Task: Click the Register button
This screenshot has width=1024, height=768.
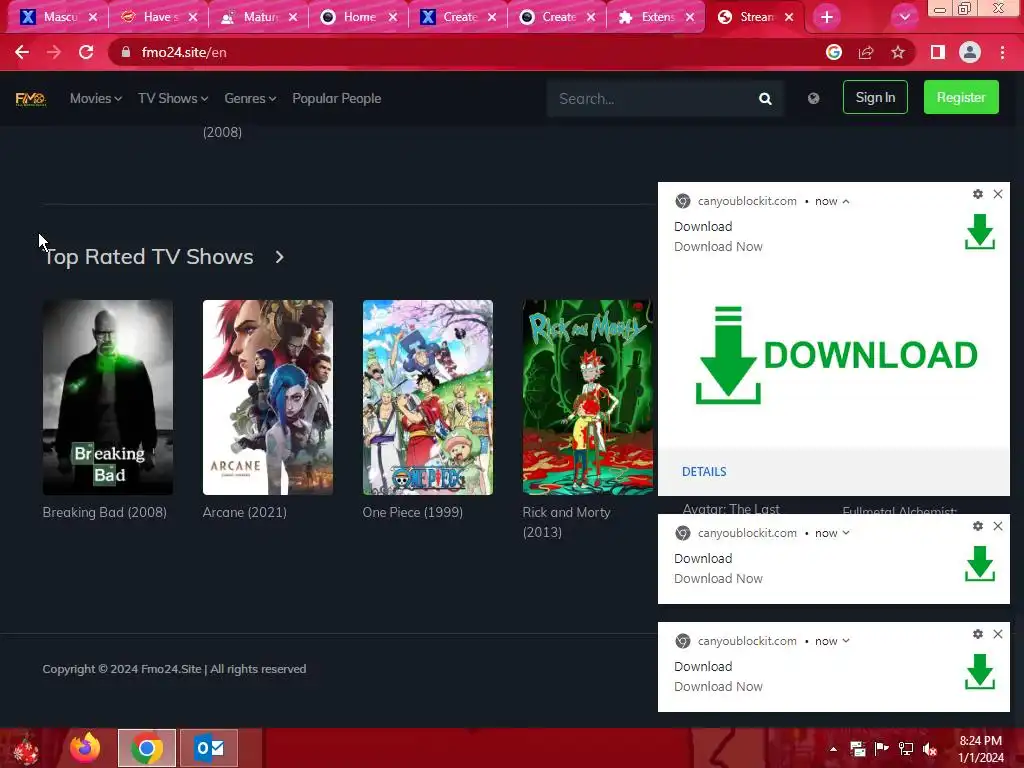Action: coord(961,97)
